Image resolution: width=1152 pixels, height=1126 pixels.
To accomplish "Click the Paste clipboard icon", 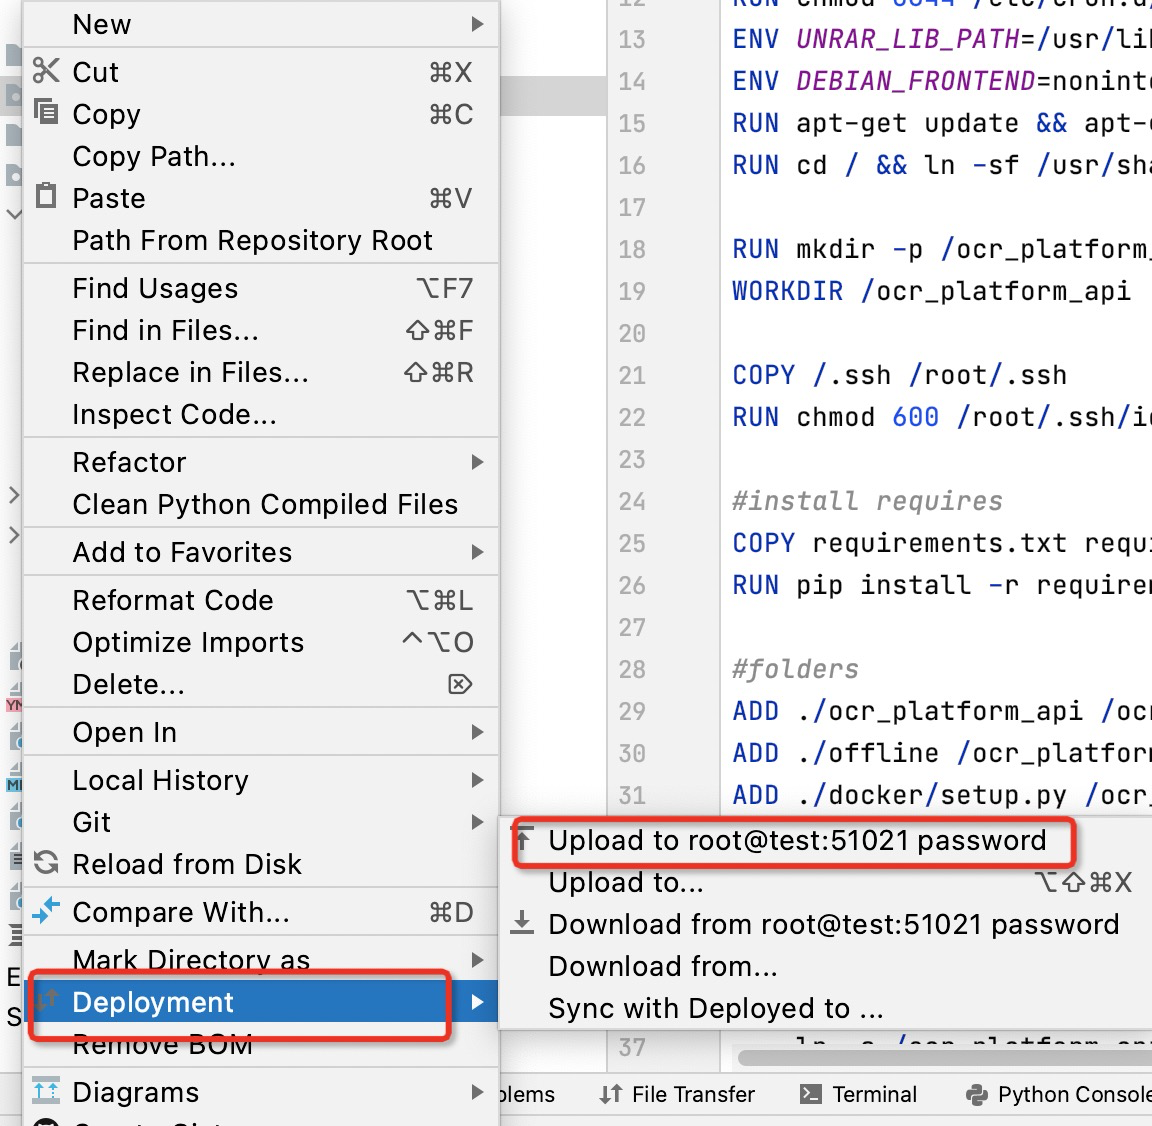I will 46,195.
